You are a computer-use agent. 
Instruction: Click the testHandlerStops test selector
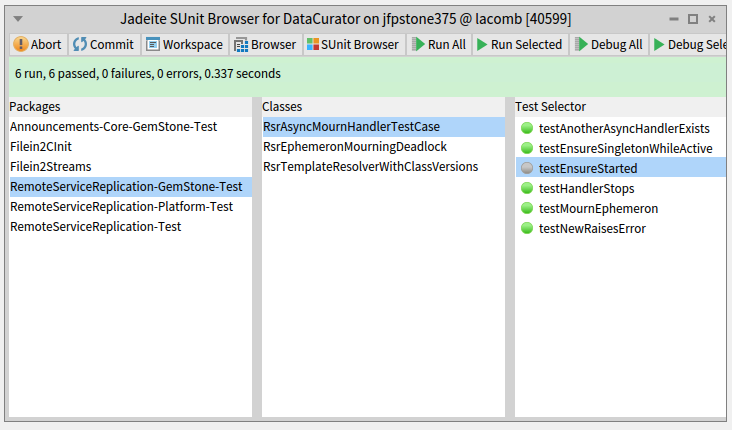[586, 188]
